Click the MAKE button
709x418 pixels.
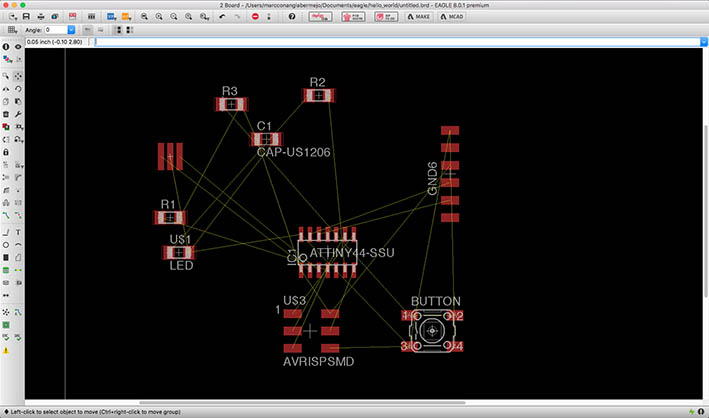click(419, 17)
